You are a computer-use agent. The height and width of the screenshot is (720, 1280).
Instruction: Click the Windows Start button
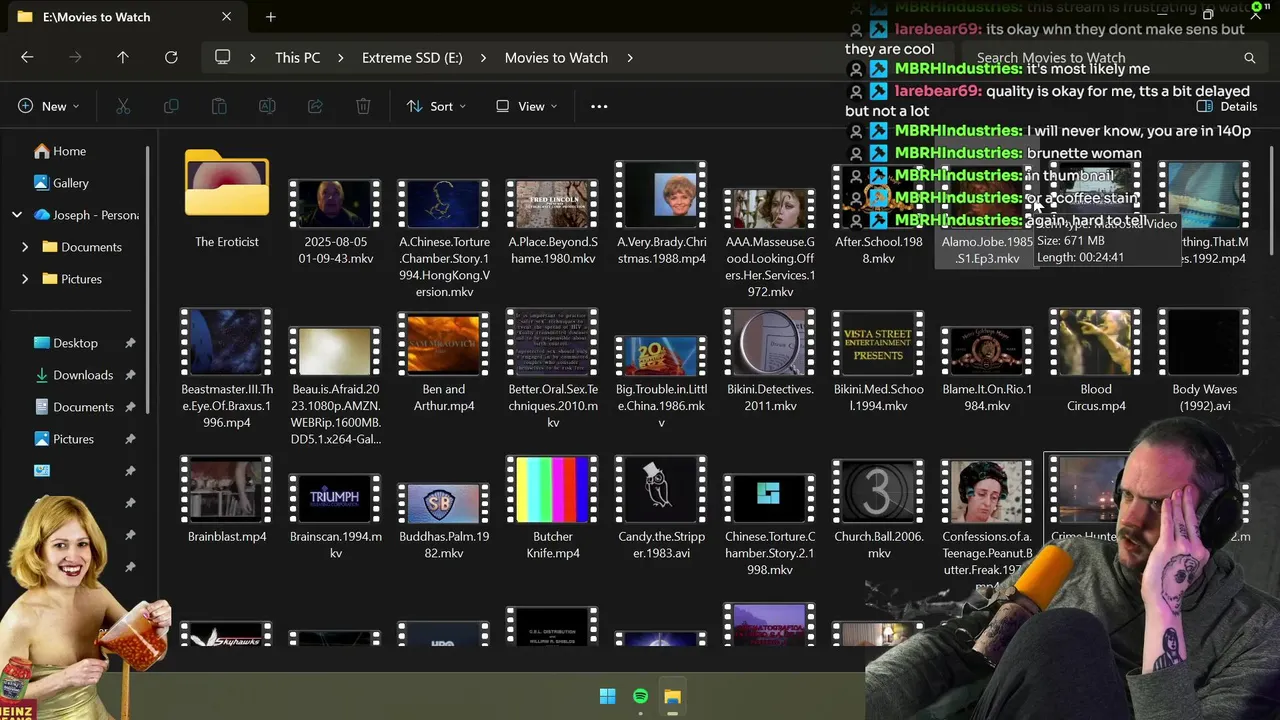[607, 696]
